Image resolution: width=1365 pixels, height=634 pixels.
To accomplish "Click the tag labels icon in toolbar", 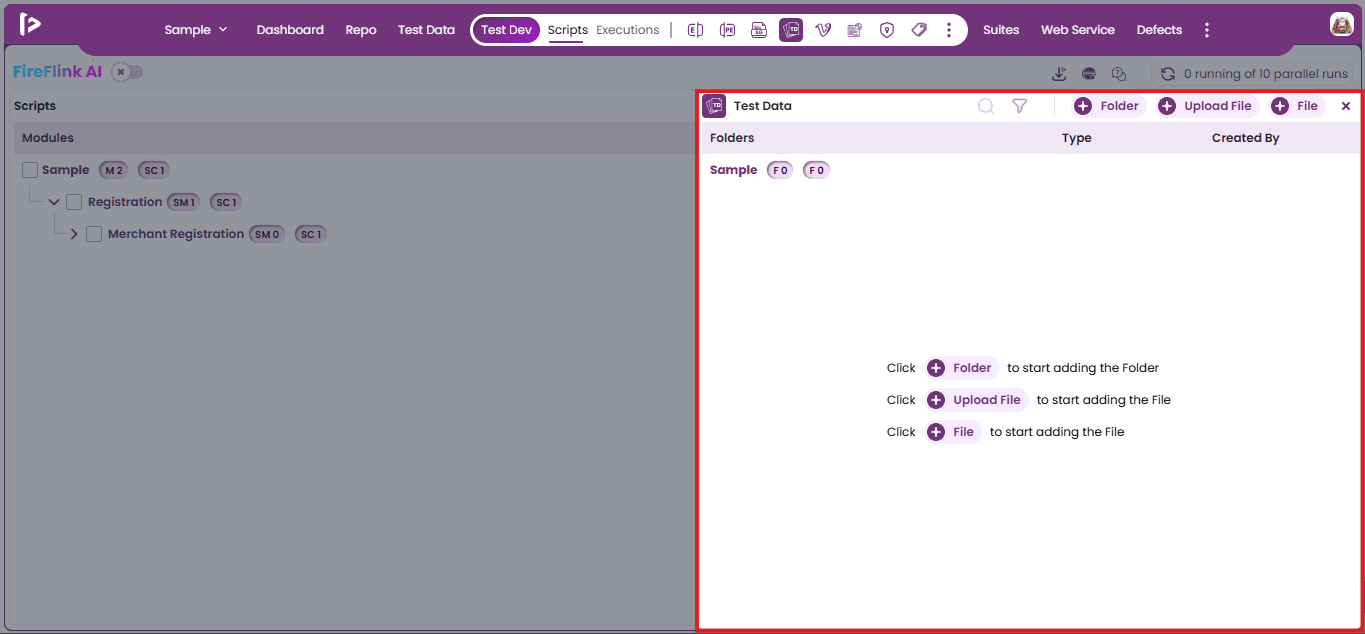I will [x=919, y=30].
